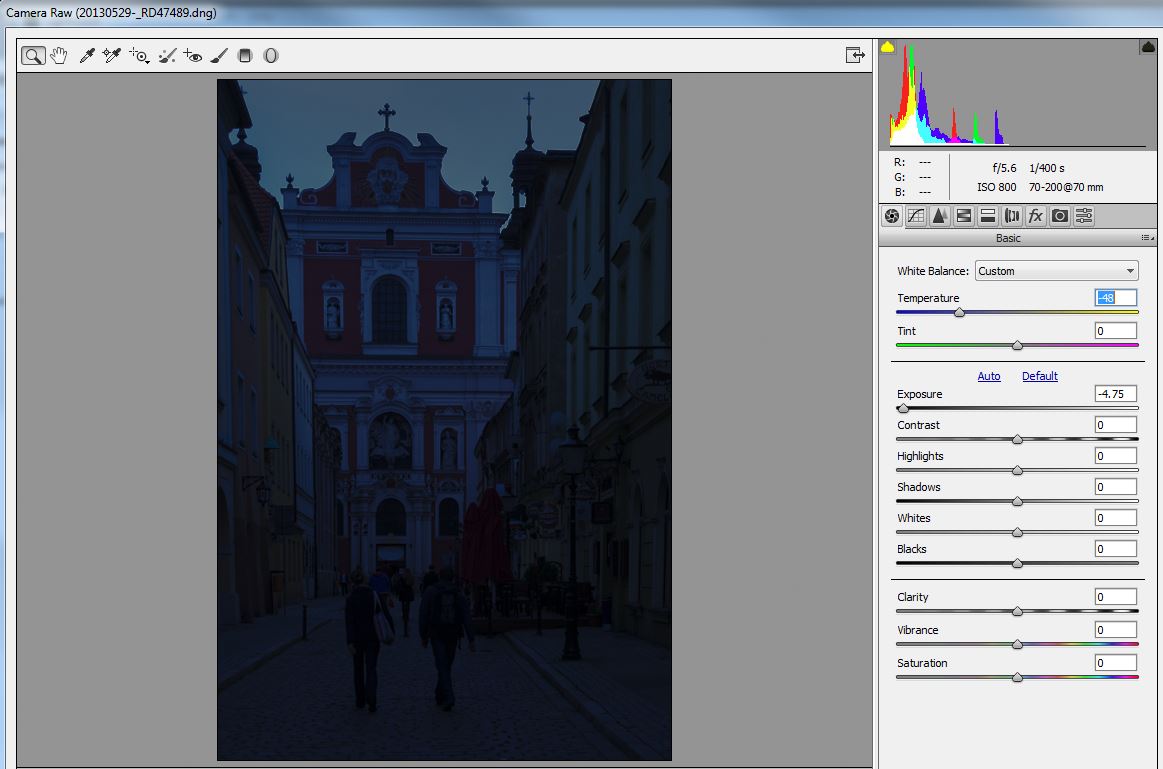Choose the Adjustment Brush tool

219,56
